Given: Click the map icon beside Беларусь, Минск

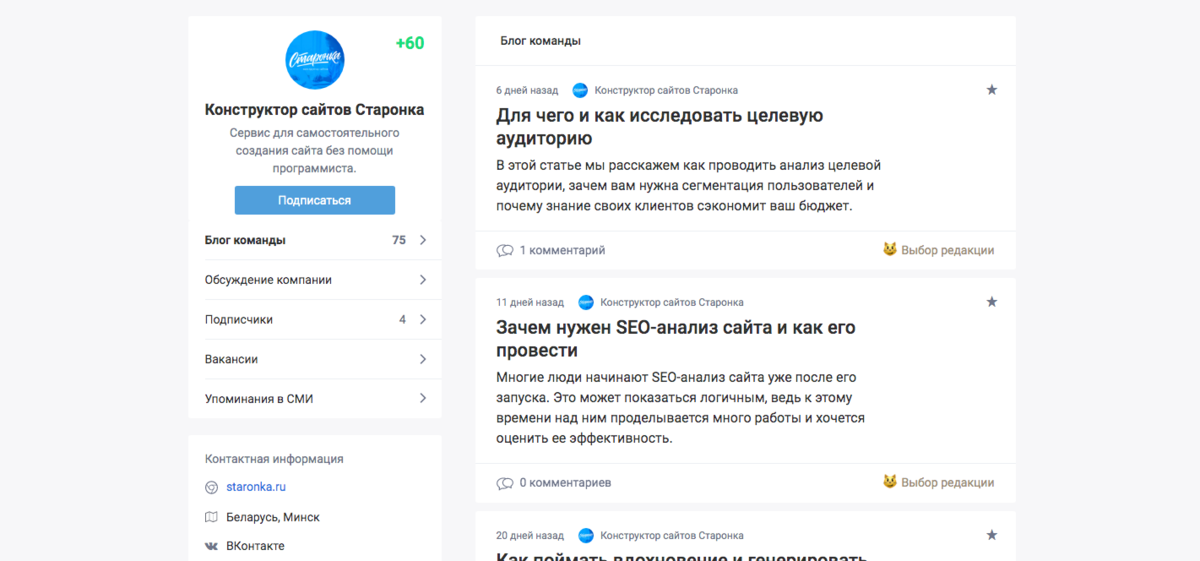Looking at the screenshot, I should 211,518.
